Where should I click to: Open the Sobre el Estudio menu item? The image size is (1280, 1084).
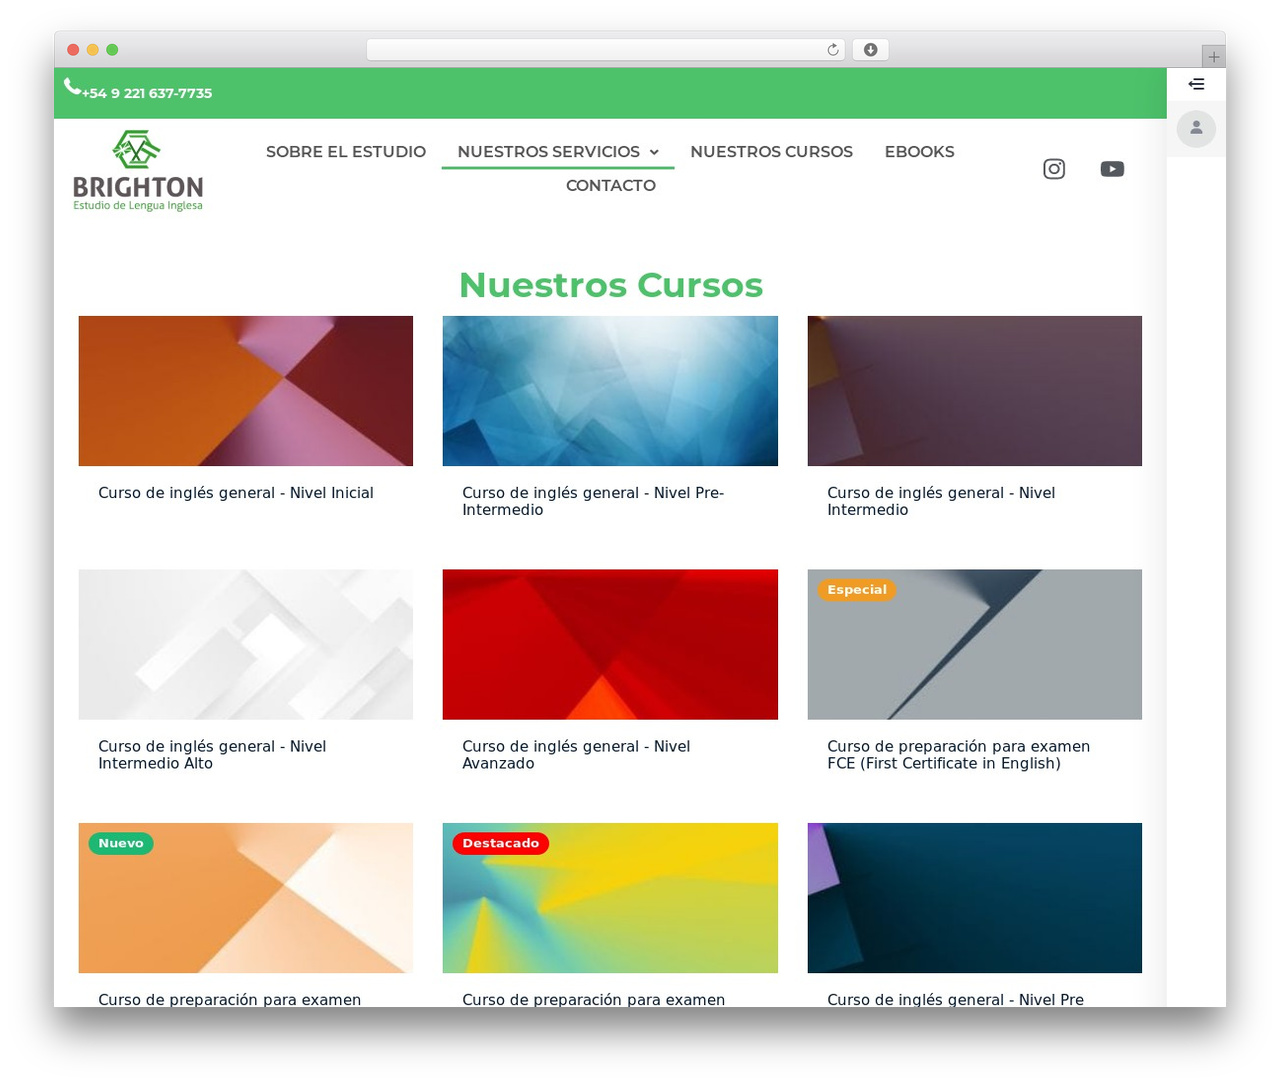(346, 152)
